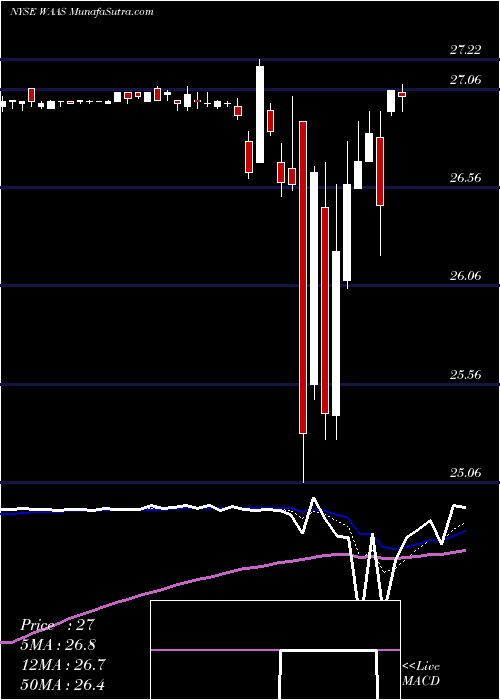Click the 25.56 price level label

point(466,375)
